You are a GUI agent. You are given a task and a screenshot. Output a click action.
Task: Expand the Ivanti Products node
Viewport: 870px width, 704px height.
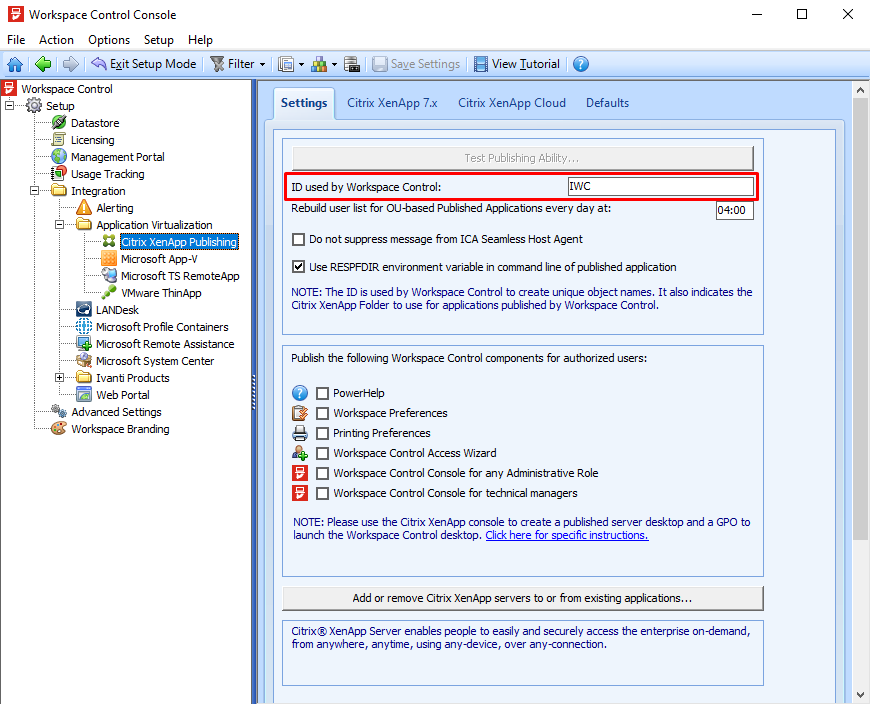tap(59, 378)
